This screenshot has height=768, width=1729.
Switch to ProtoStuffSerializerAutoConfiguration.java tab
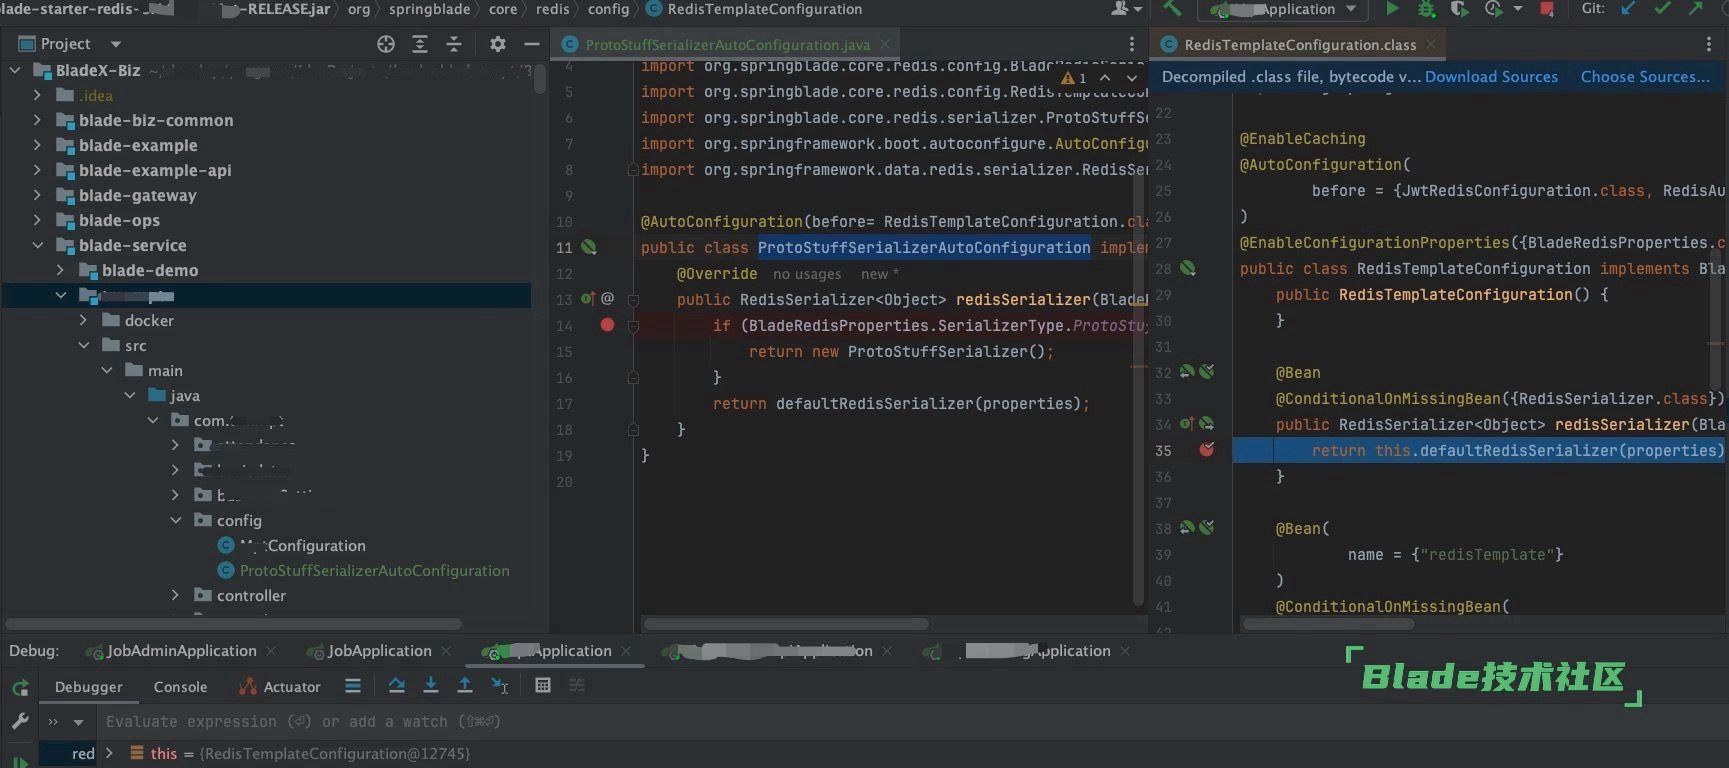[x=727, y=45]
